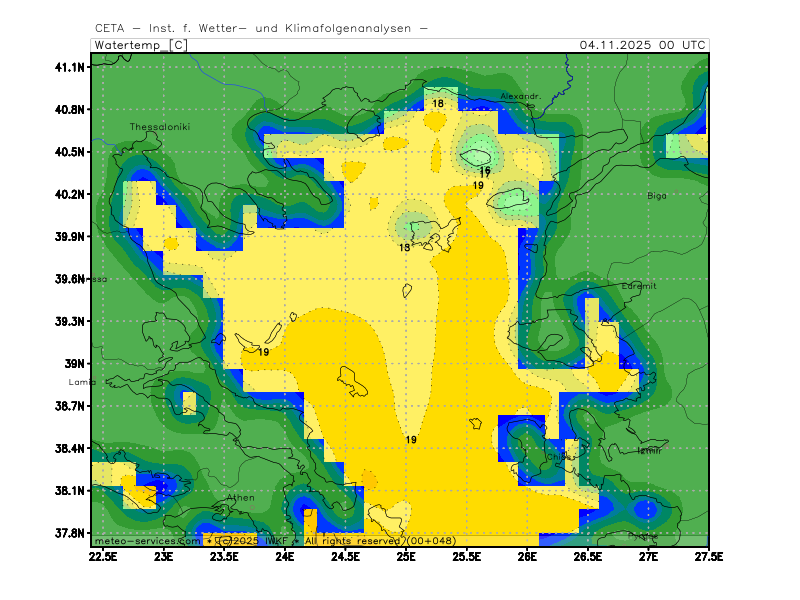
Task: Click the 25E longitude axis label
Action: pyautogui.click(x=407, y=555)
